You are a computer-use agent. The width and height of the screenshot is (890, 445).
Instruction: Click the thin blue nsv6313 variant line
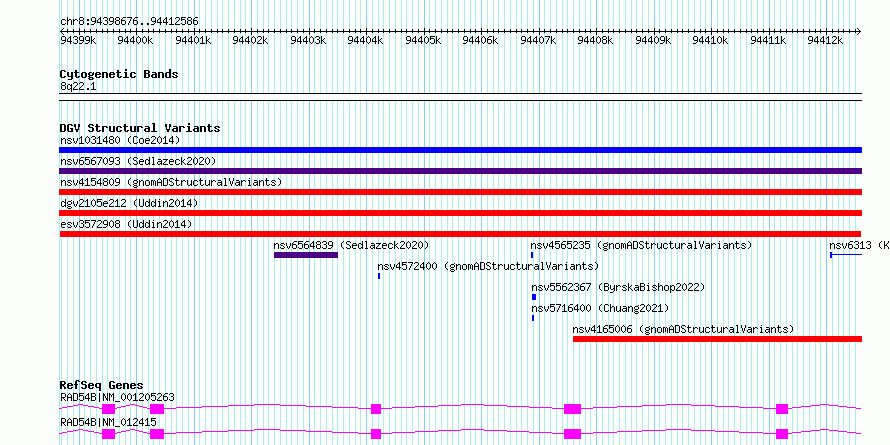tap(846, 255)
